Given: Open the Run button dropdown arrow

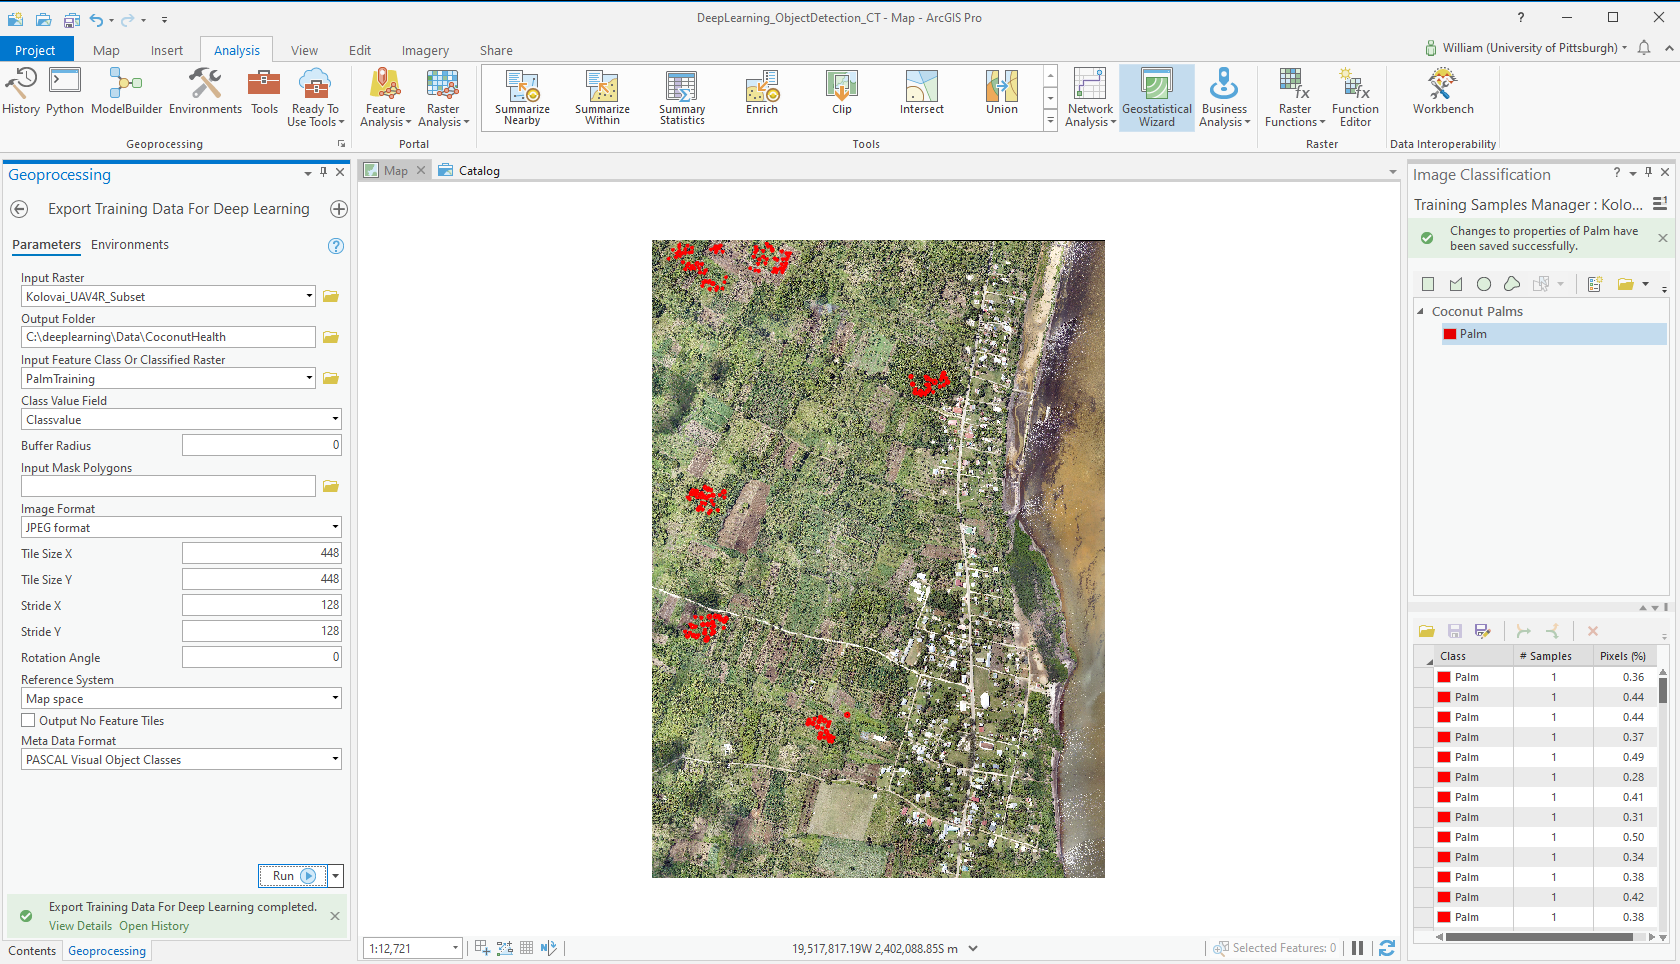Looking at the screenshot, I should pos(336,876).
